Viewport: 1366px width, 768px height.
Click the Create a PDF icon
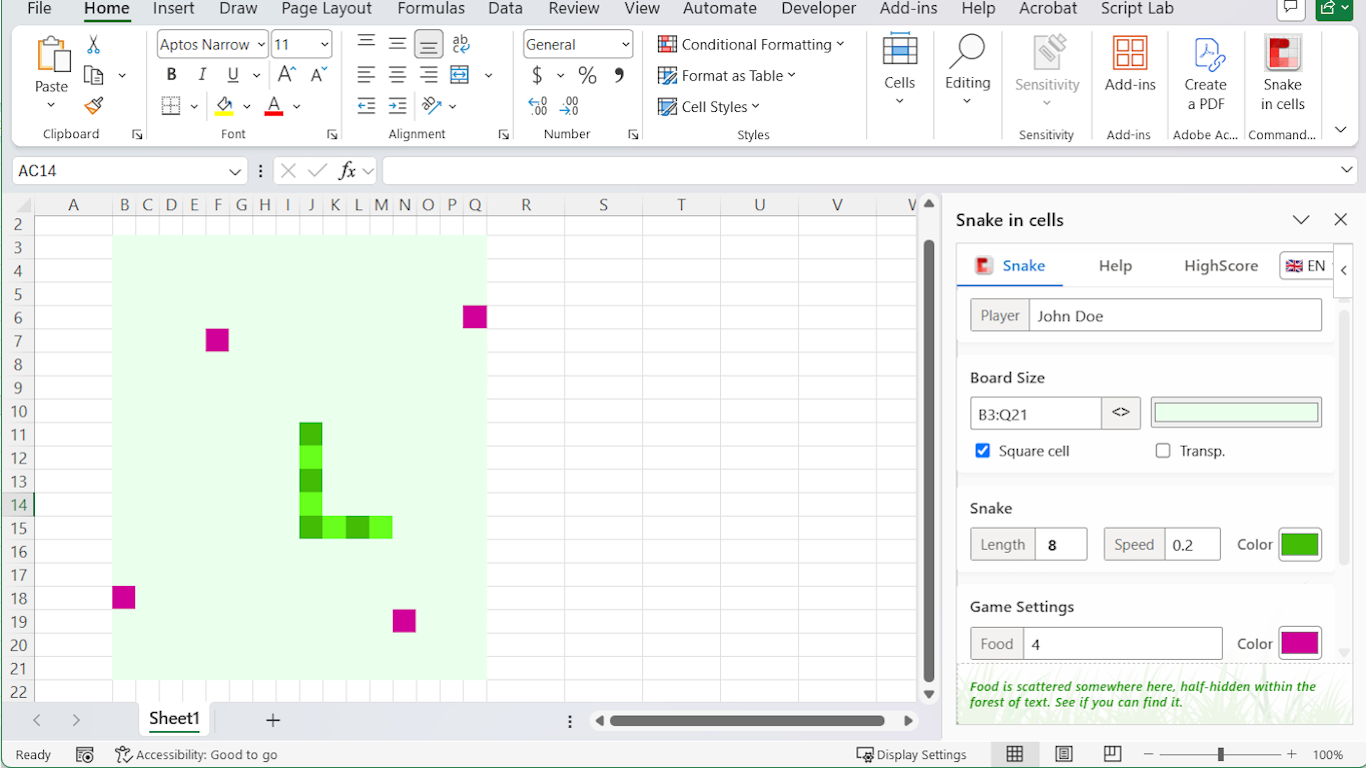pos(1205,75)
